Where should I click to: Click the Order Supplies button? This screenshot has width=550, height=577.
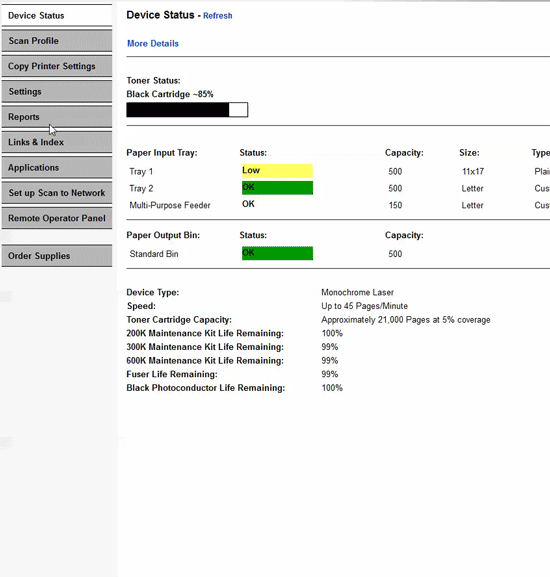tap(57, 256)
